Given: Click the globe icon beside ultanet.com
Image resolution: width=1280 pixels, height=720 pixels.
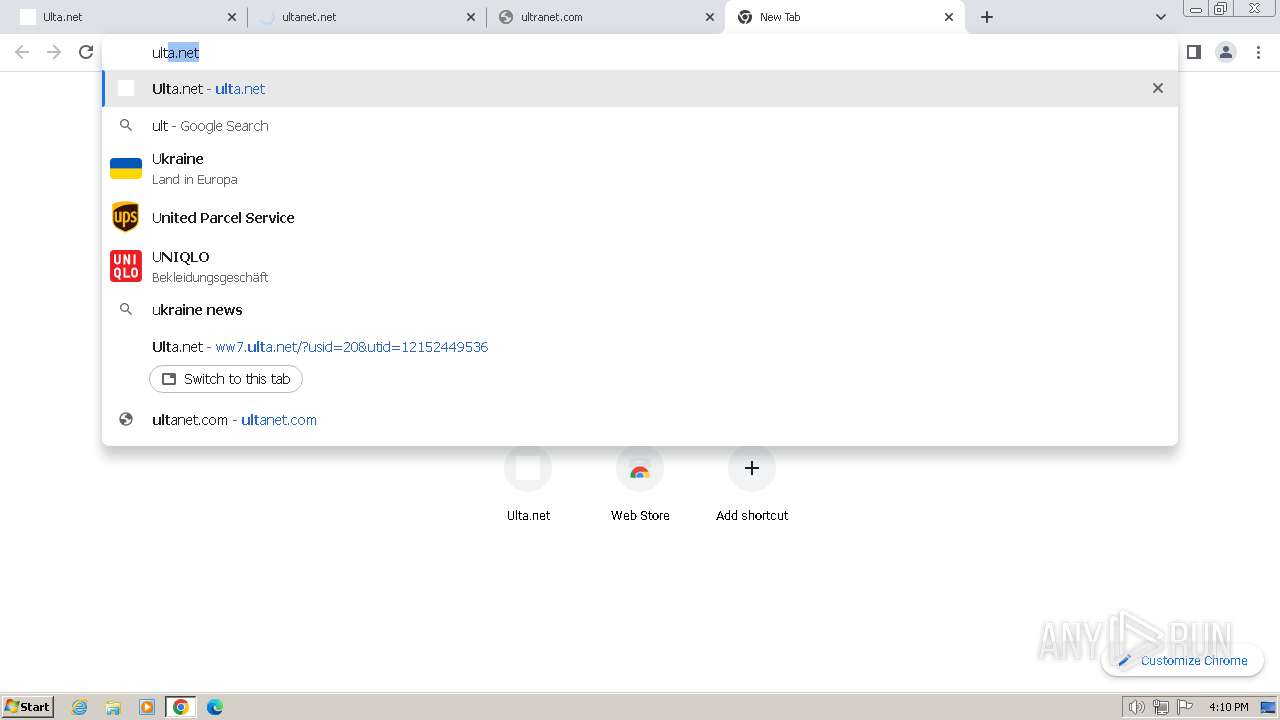Looking at the screenshot, I should [x=126, y=420].
